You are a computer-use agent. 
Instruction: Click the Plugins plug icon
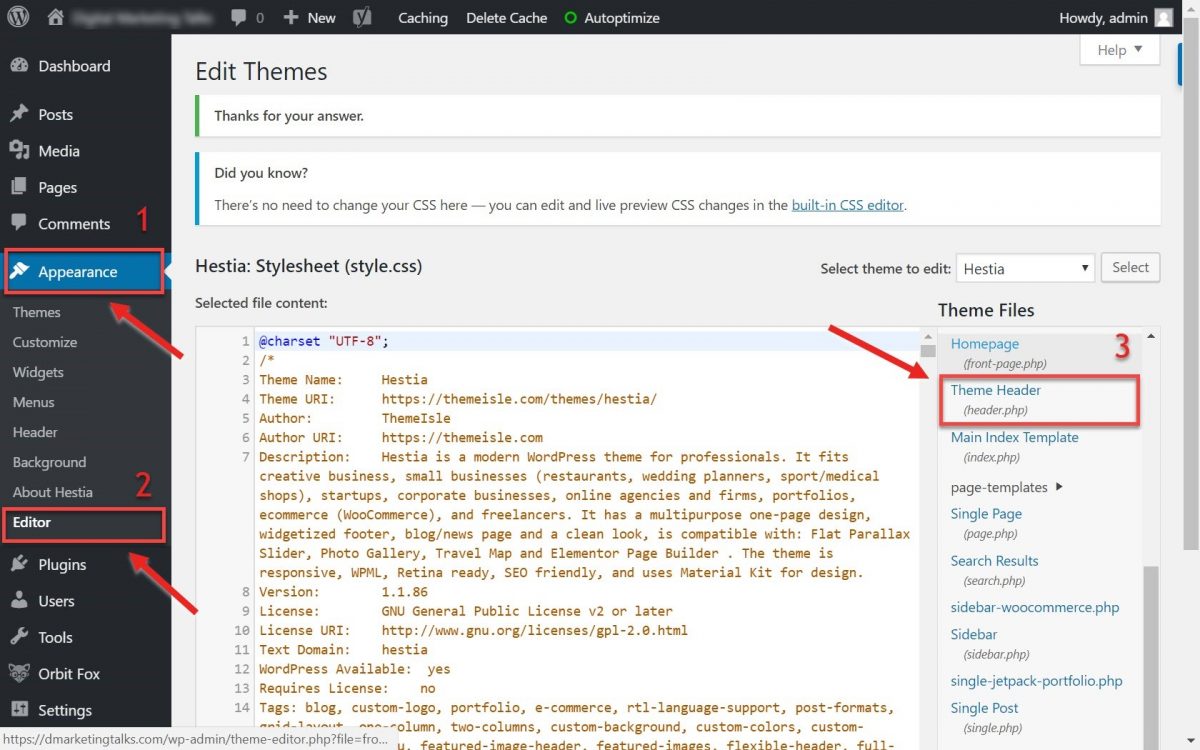pos(19,564)
